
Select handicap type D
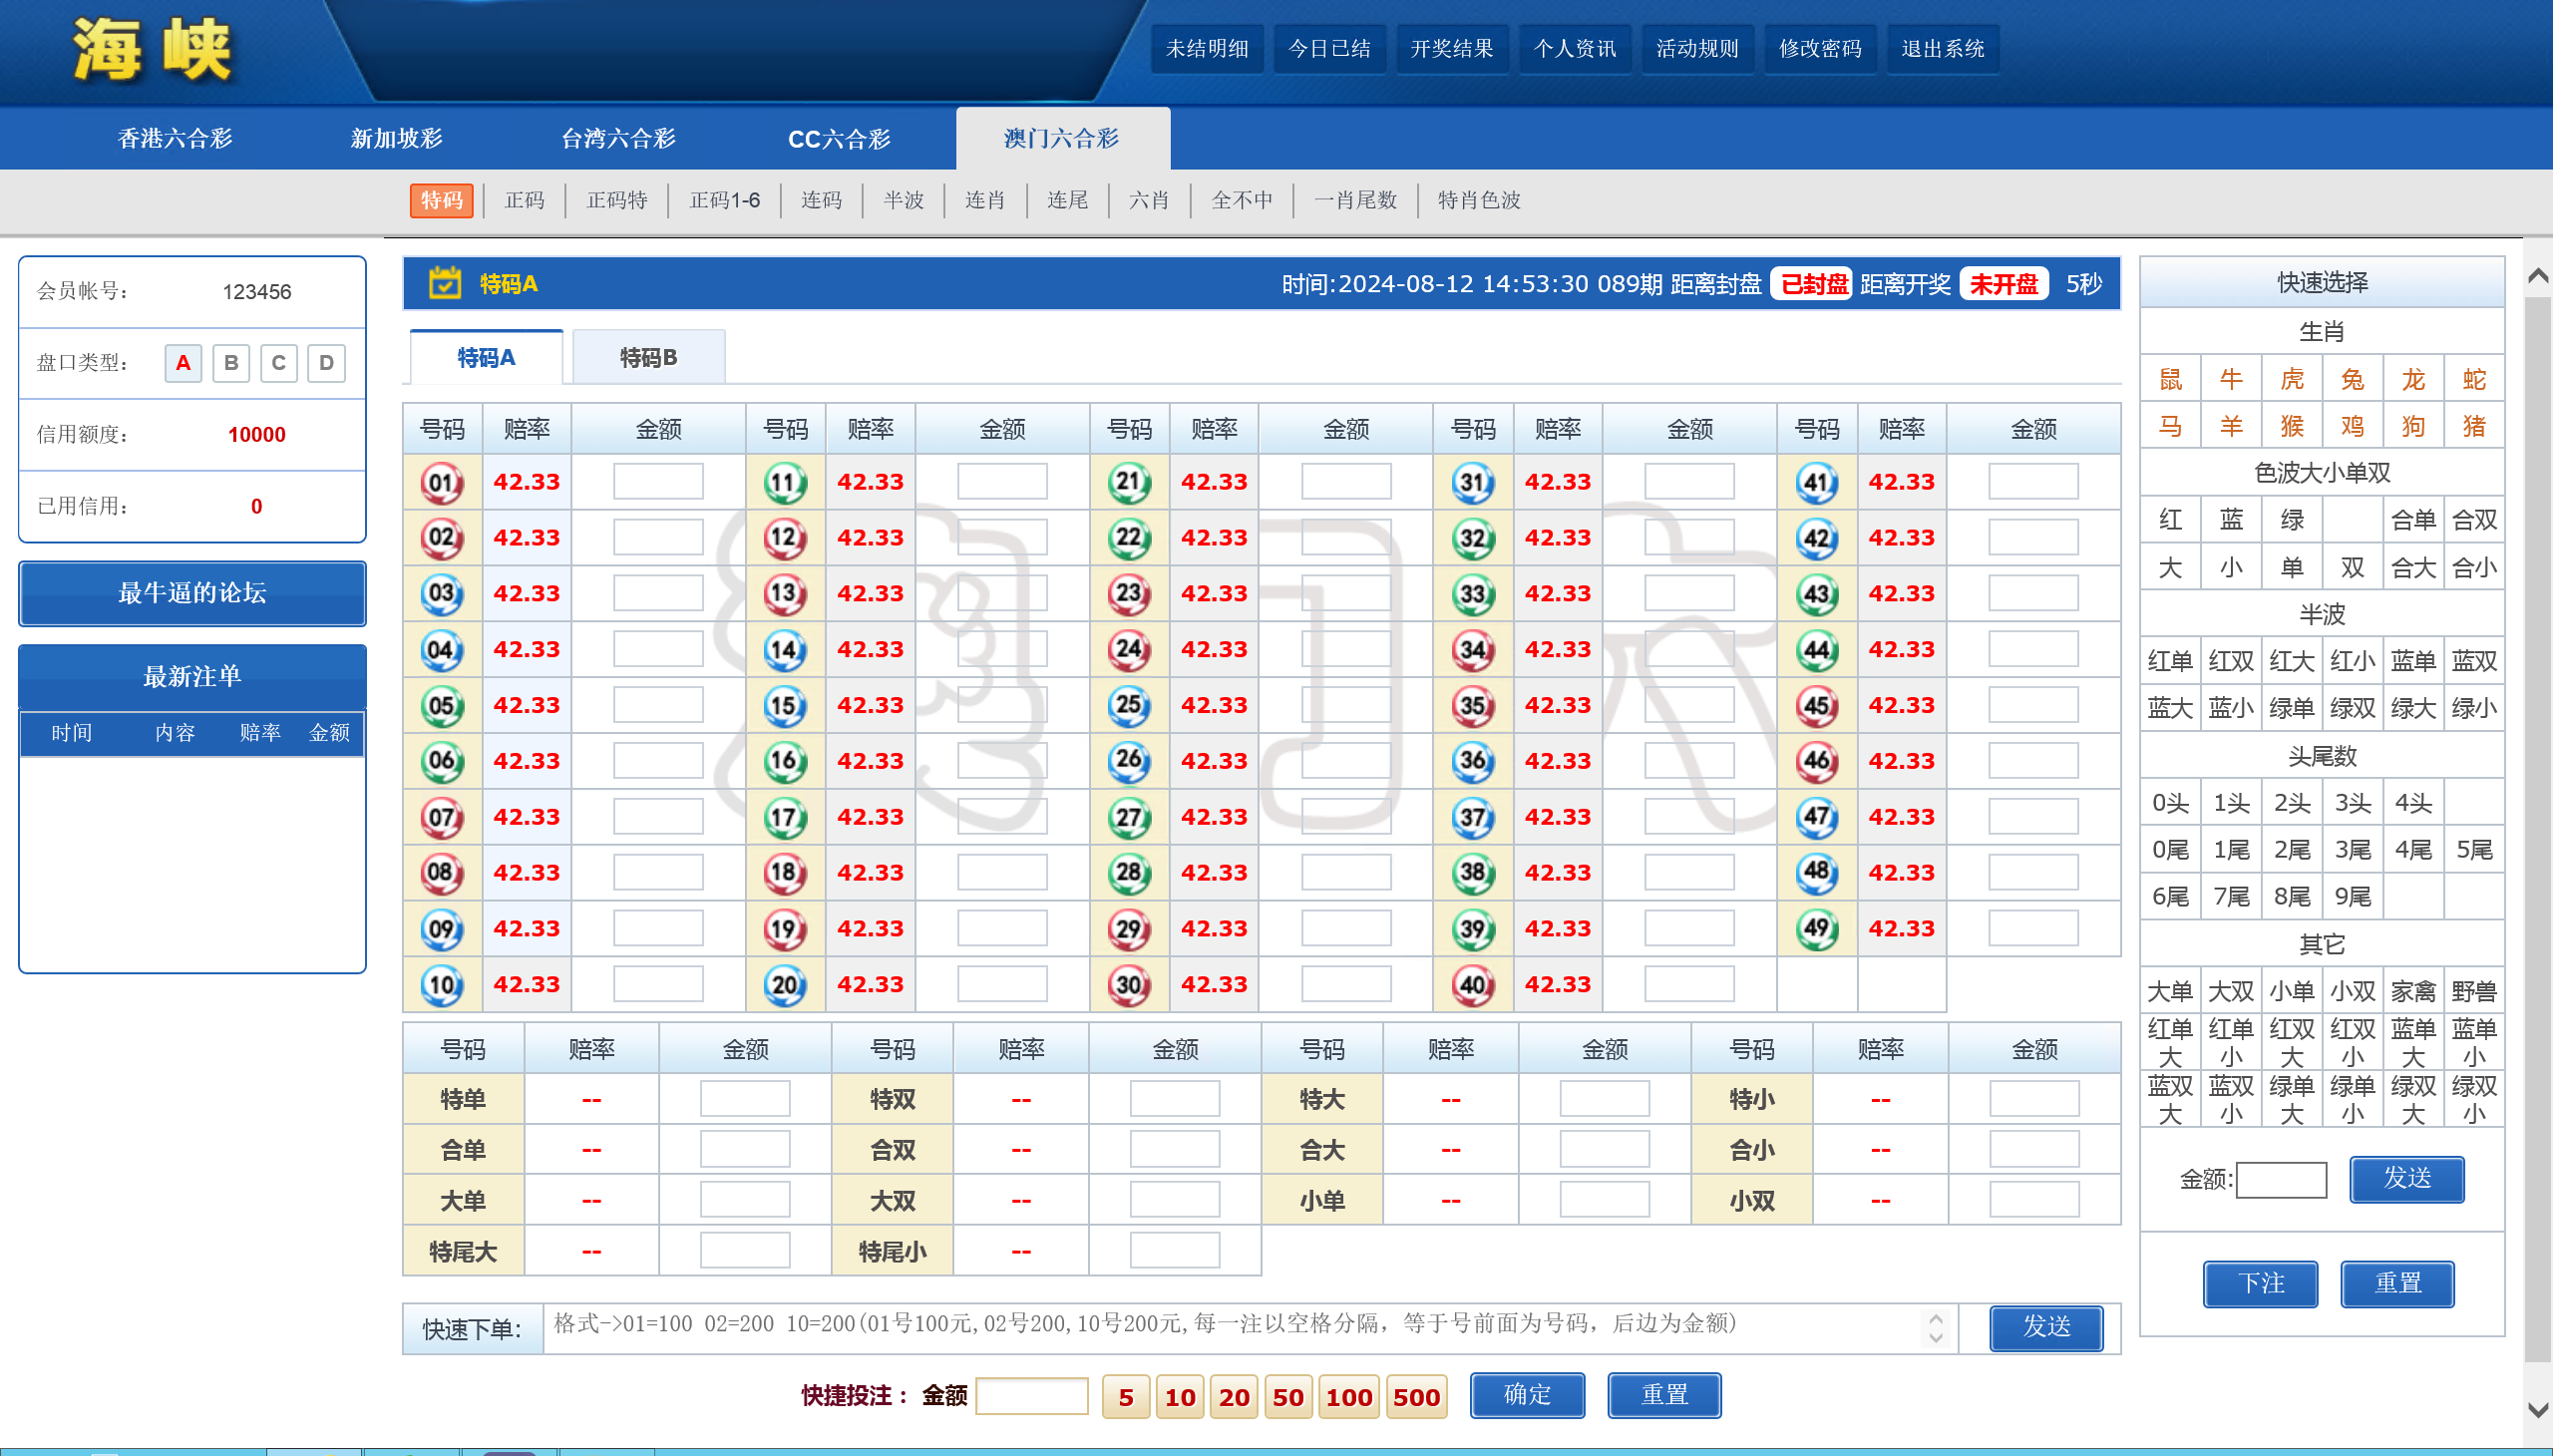[326, 363]
